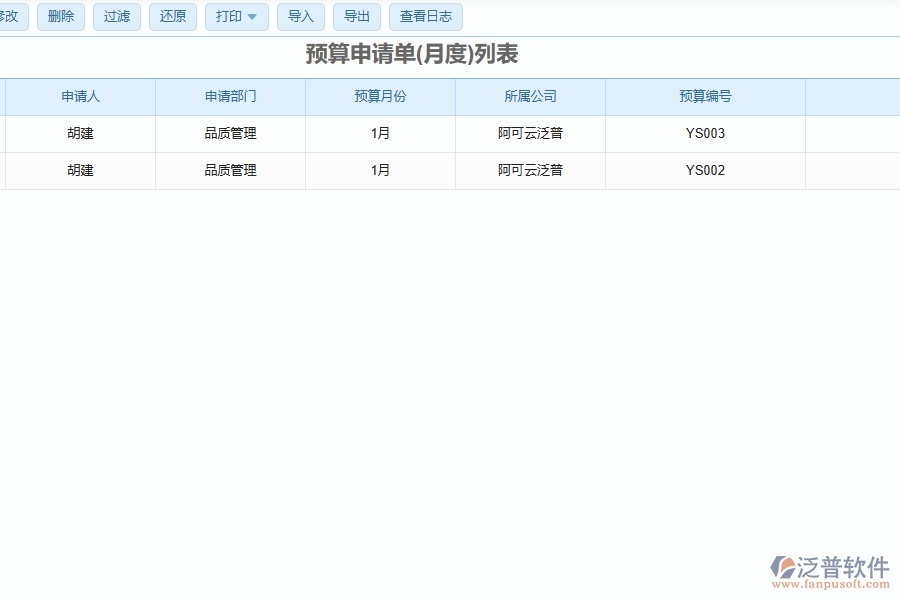Expand the 打印 (Print) dropdown arrow
Screen dimensions: 900x600
pyautogui.click(x=252, y=17)
